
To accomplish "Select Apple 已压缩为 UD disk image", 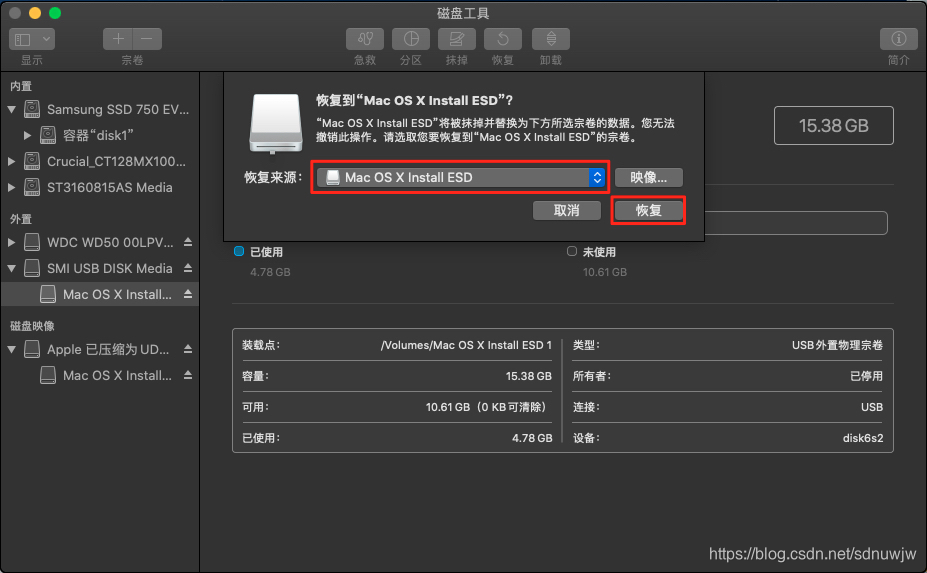I will [x=99, y=349].
